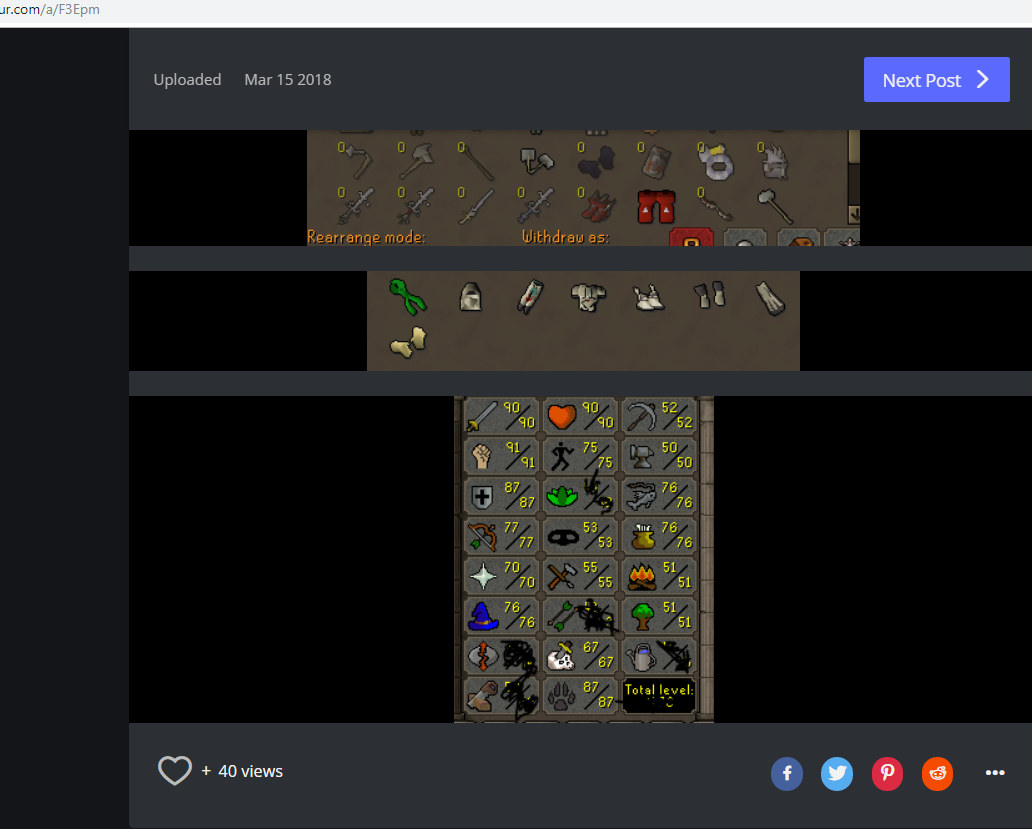Viewport: 1032px width, 829px height.
Task: Click the 'Withdraw as:' label
Action: click(x=565, y=238)
